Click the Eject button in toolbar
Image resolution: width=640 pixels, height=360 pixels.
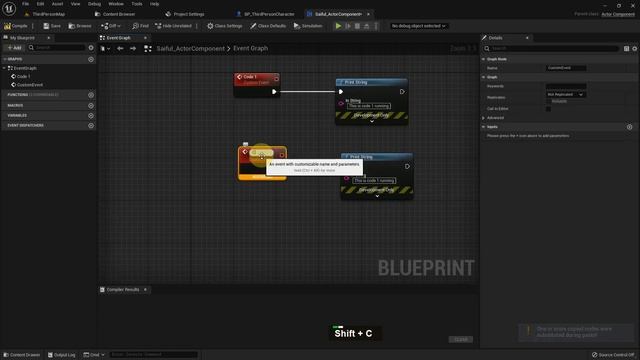(x=367, y=26)
